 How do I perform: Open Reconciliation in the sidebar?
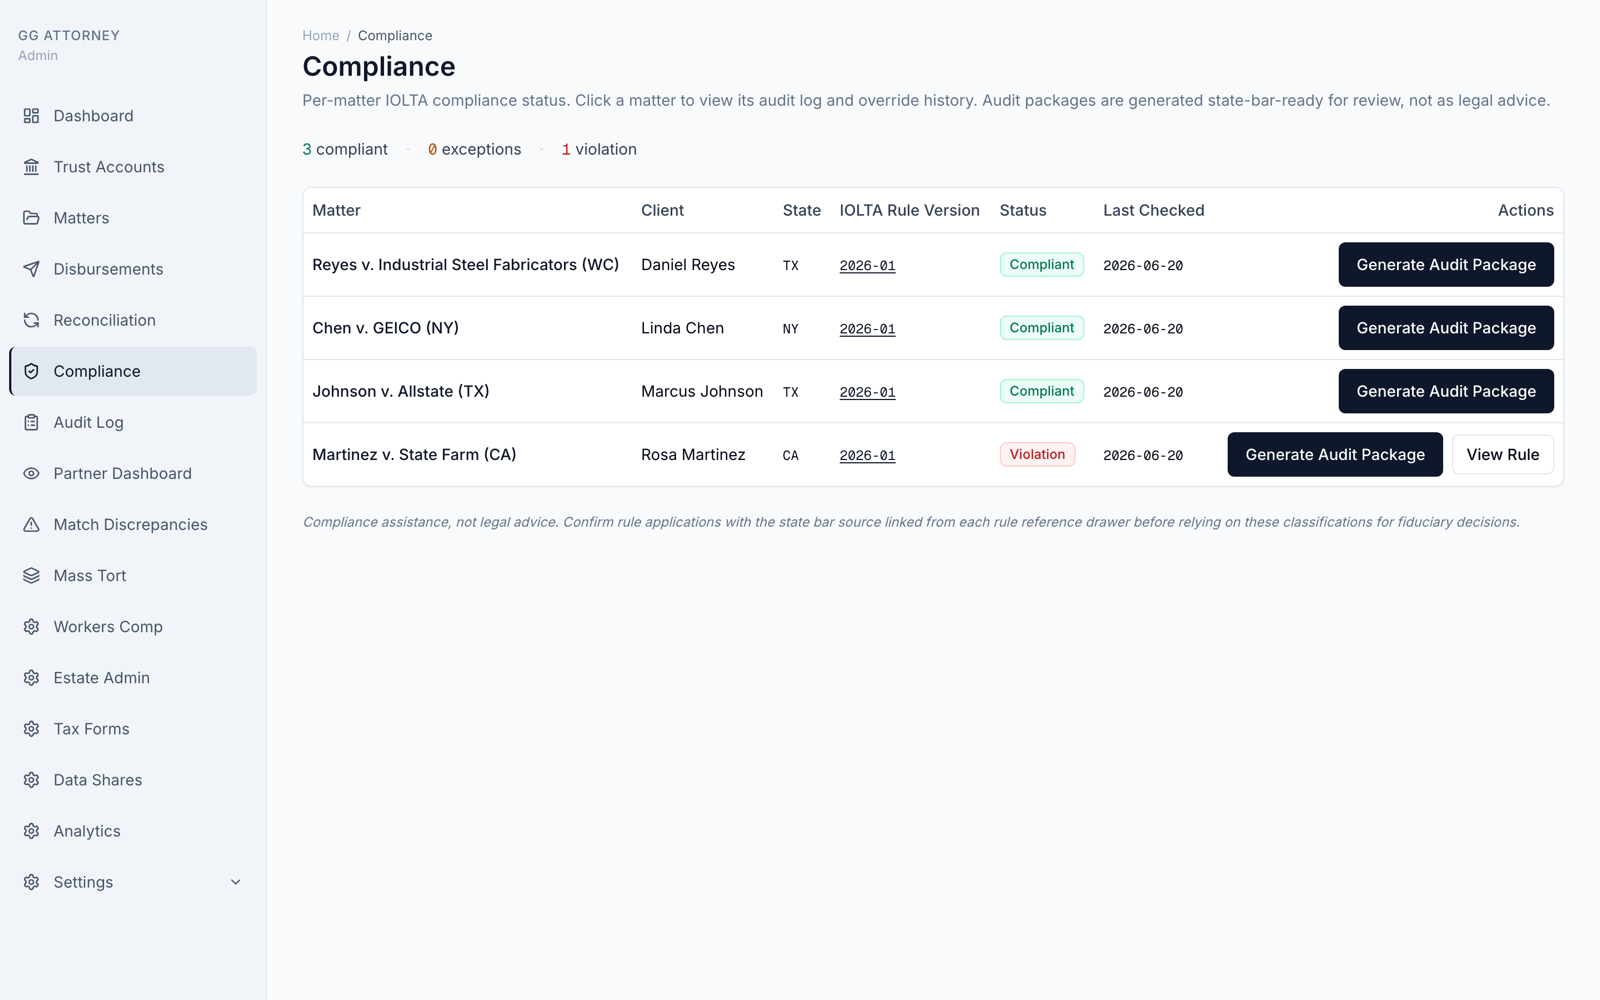pyautogui.click(x=133, y=320)
